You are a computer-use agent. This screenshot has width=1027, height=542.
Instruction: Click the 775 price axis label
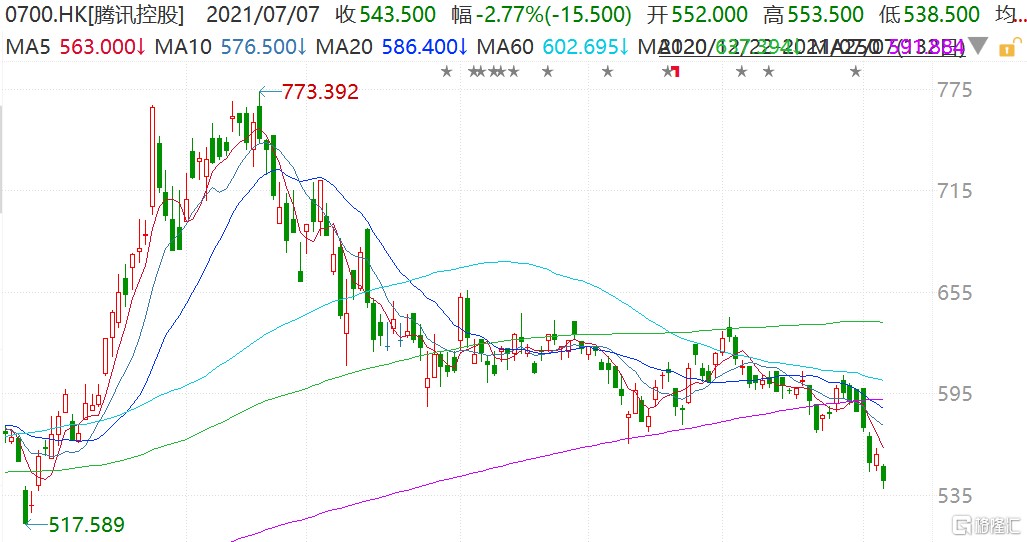(x=954, y=90)
